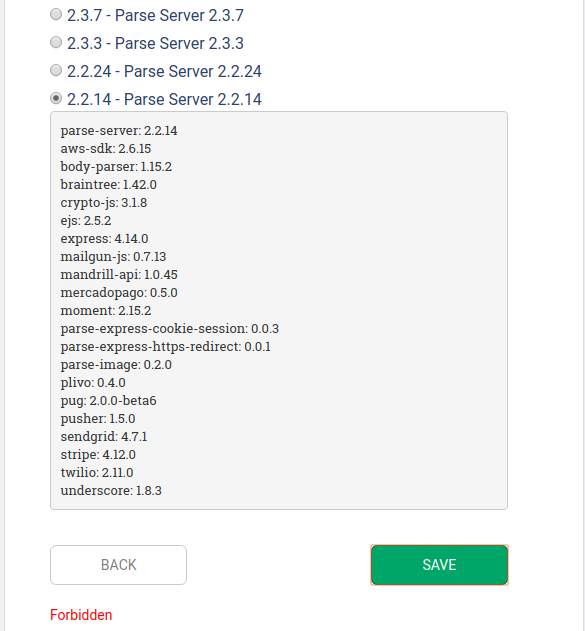Click the stripe: 4.12.0 line
Viewport: 585px width, 631px height.
point(98,455)
